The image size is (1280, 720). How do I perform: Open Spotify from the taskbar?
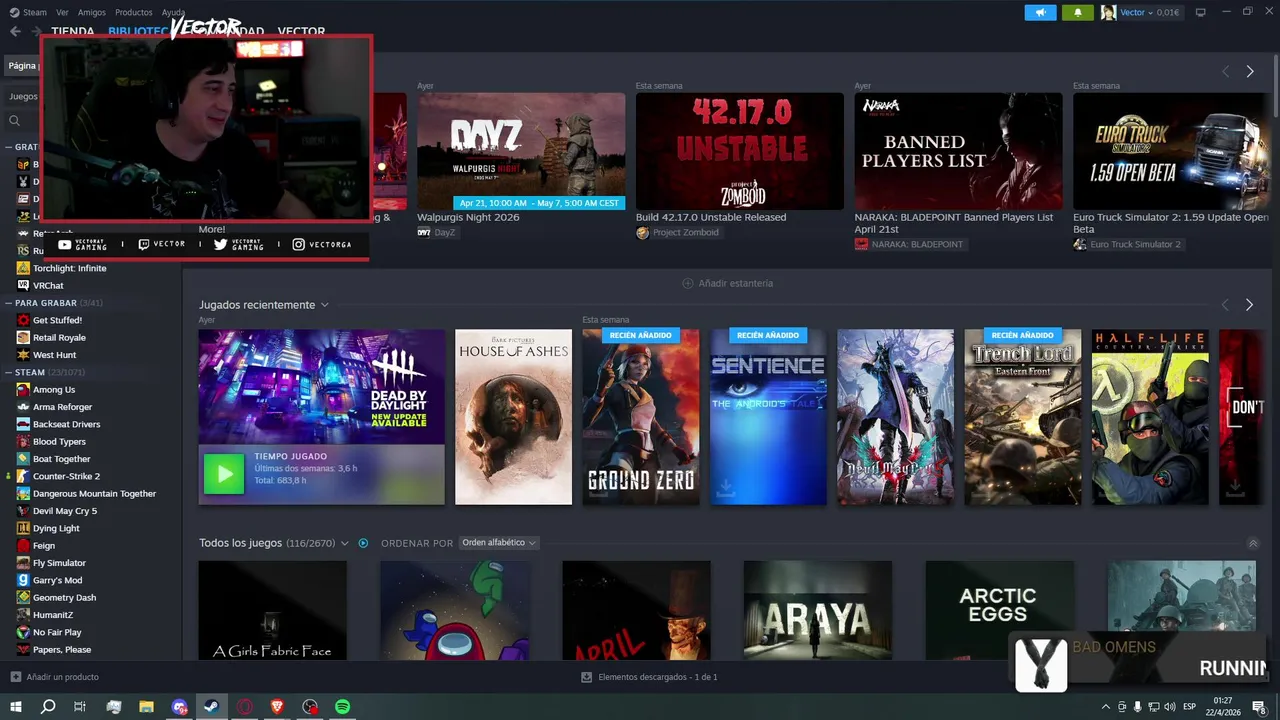click(x=343, y=707)
